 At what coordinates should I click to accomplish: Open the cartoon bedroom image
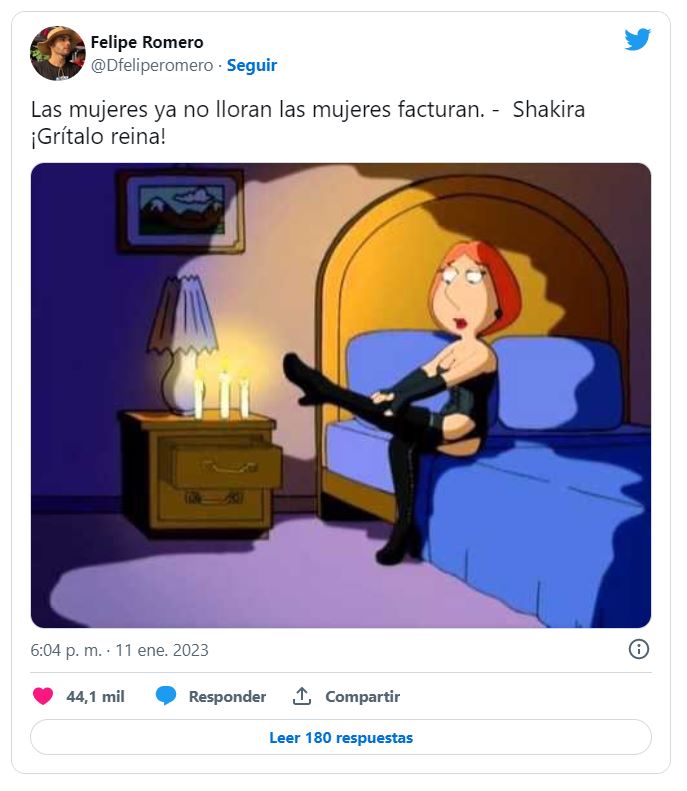click(x=341, y=395)
